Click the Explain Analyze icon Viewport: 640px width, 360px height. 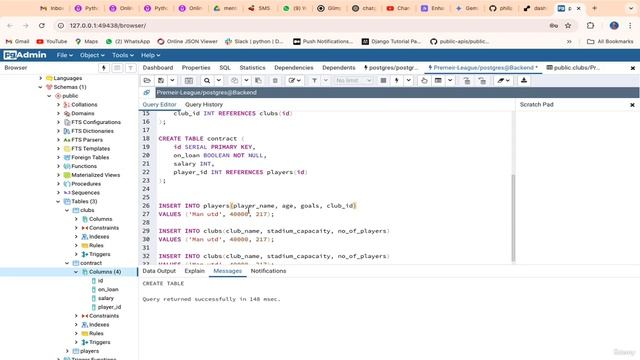point(438,80)
